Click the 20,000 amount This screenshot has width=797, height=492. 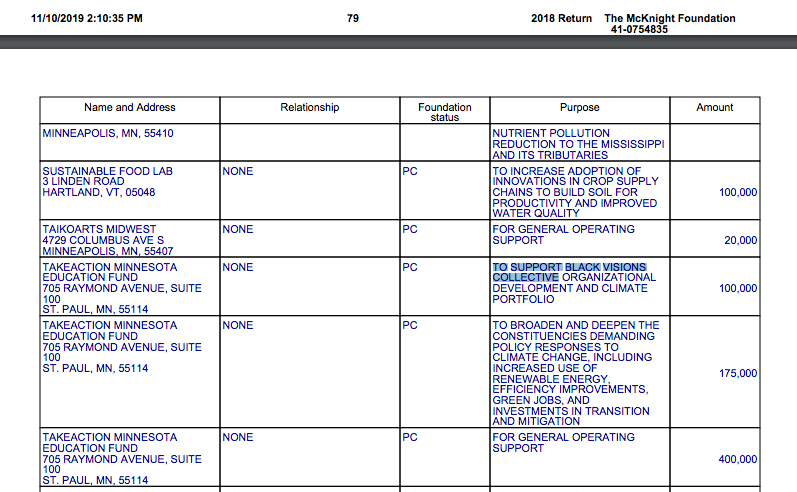(x=741, y=240)
